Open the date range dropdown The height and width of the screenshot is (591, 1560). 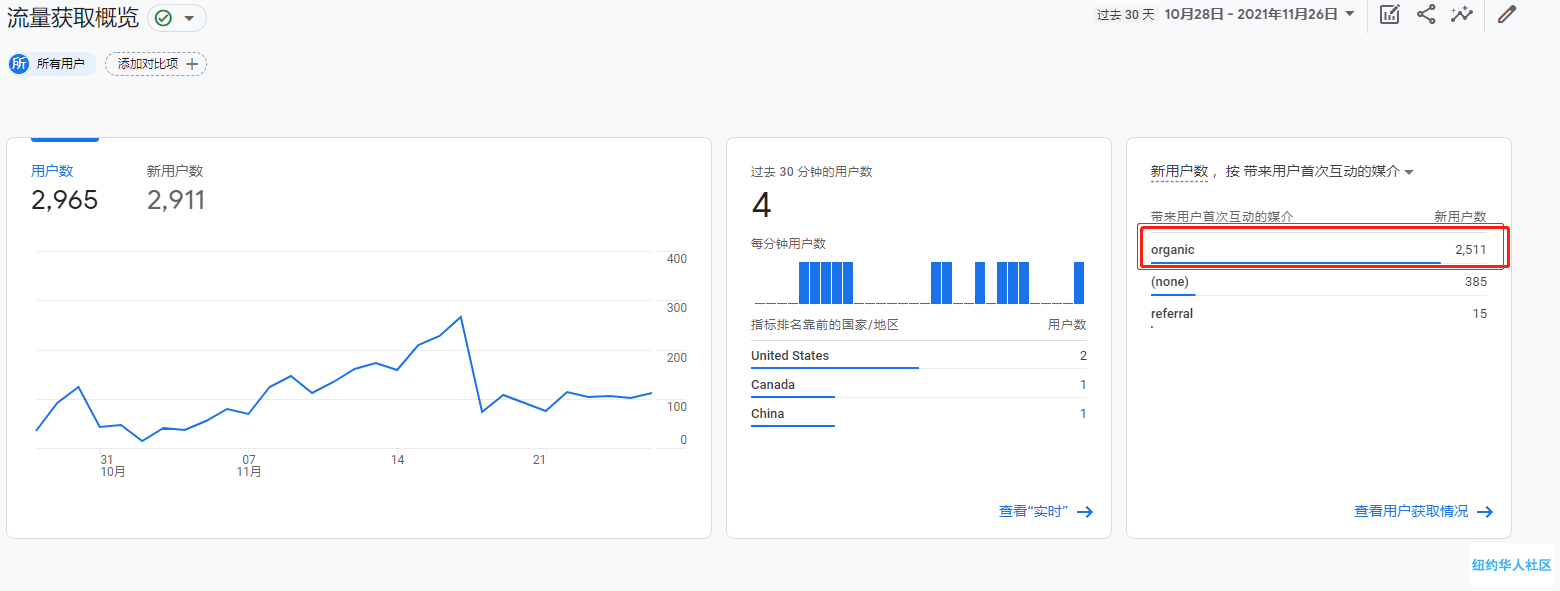(x=1260, y=14)
